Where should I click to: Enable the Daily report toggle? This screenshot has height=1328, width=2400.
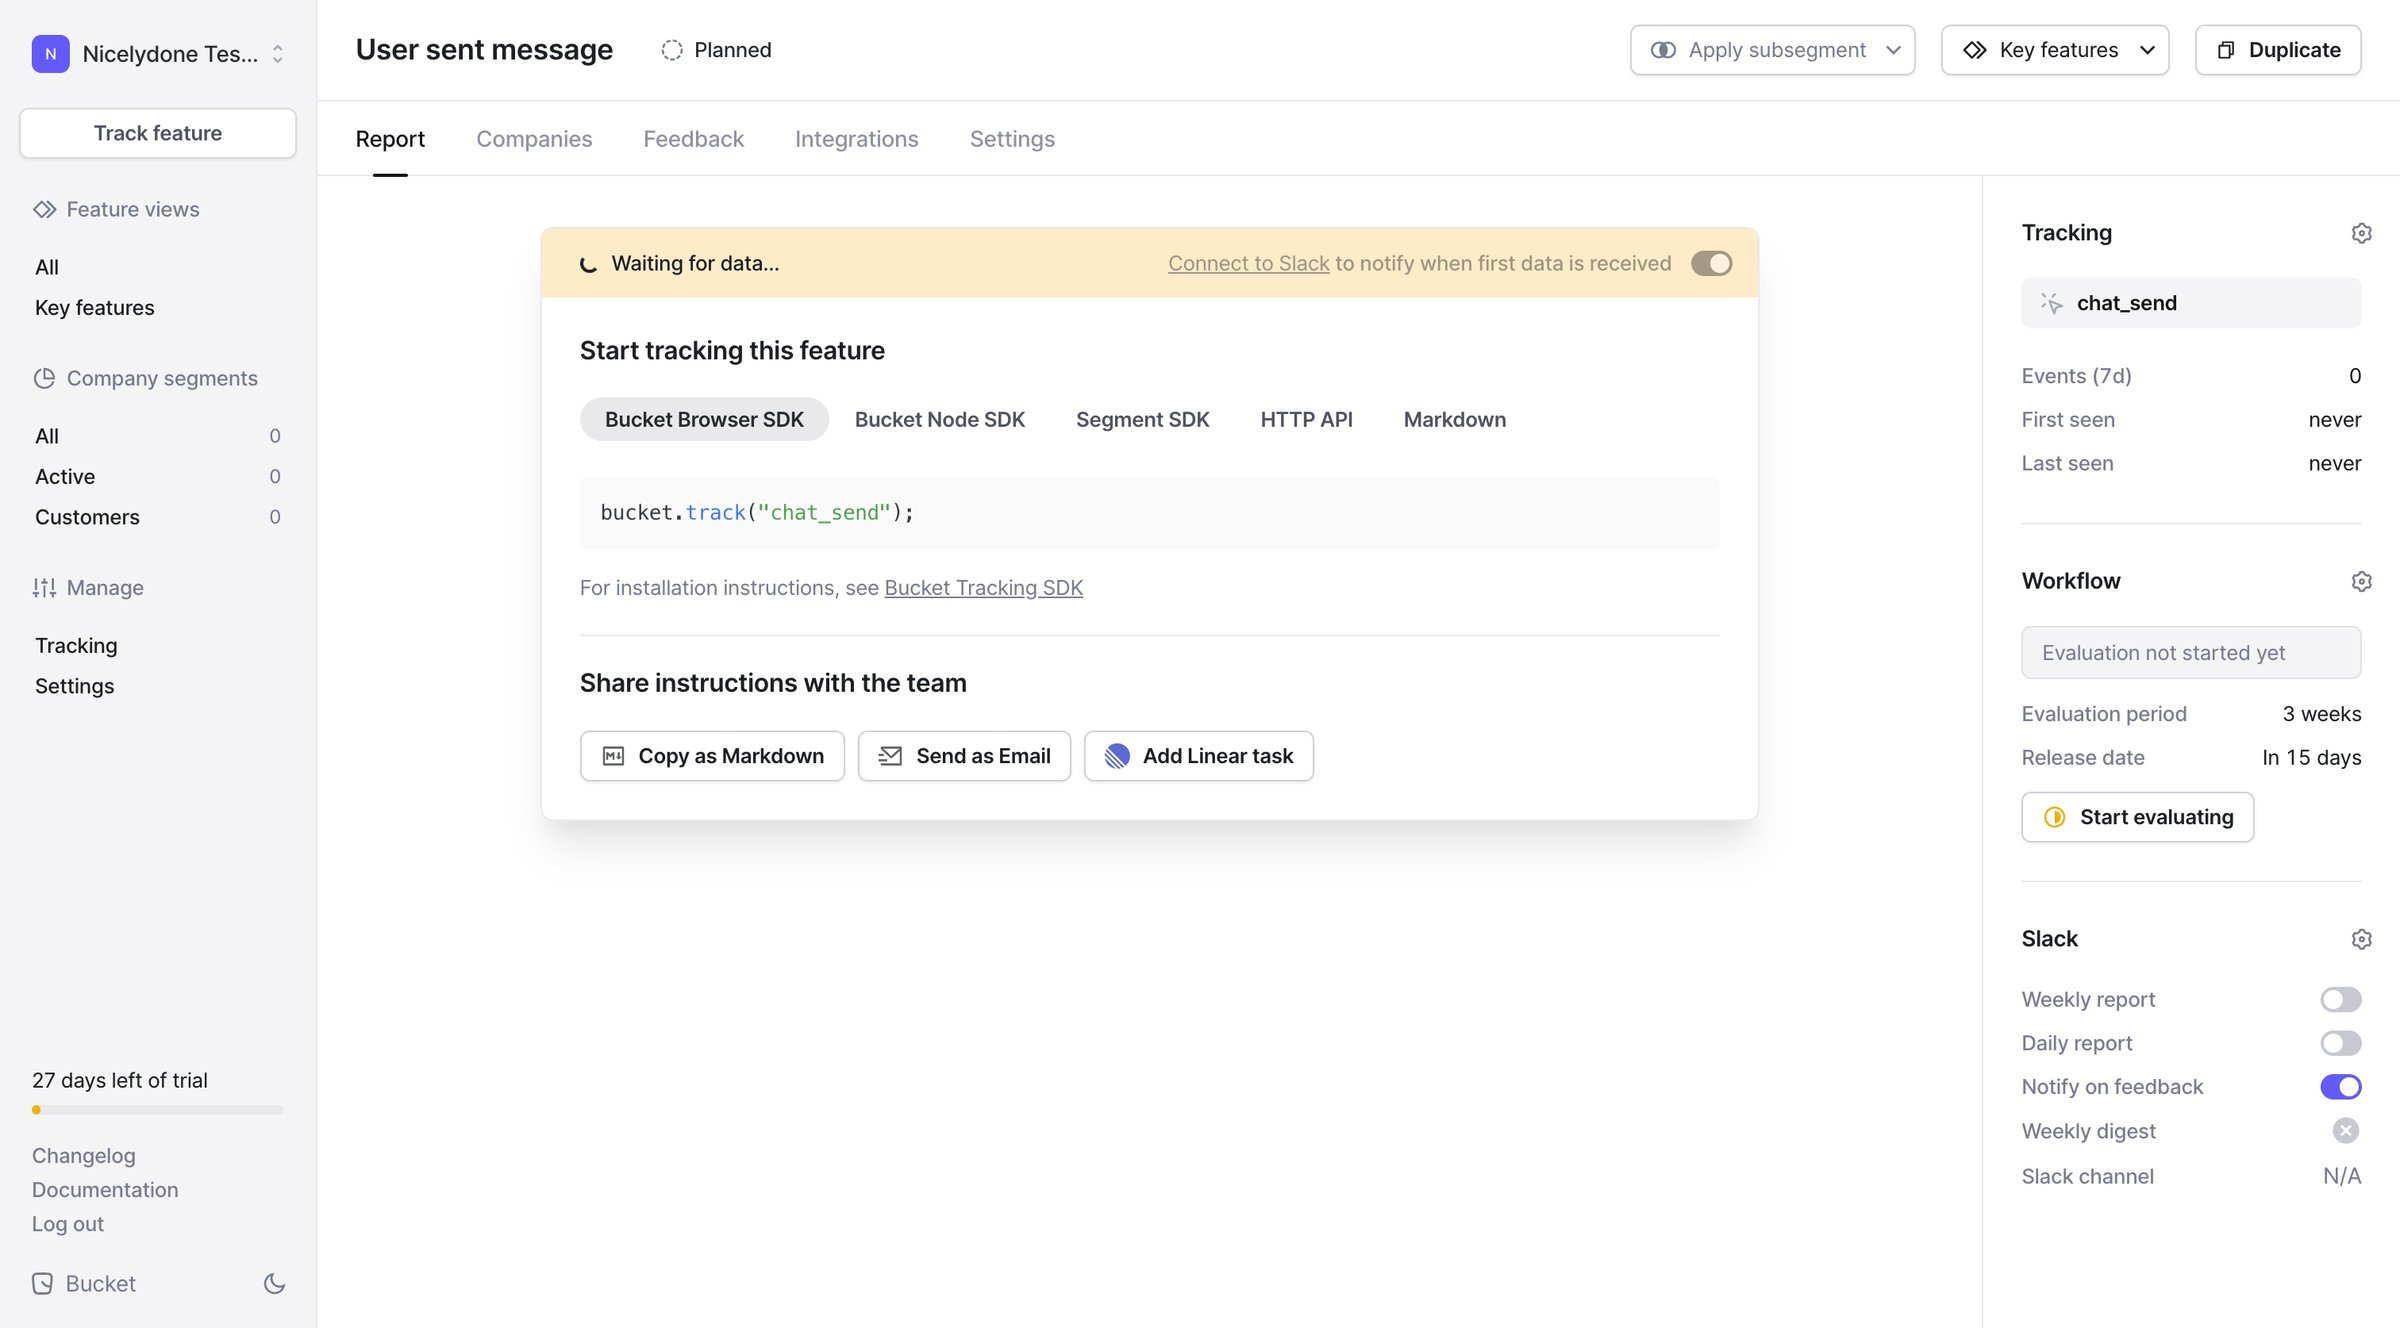coord(2340,1043)
